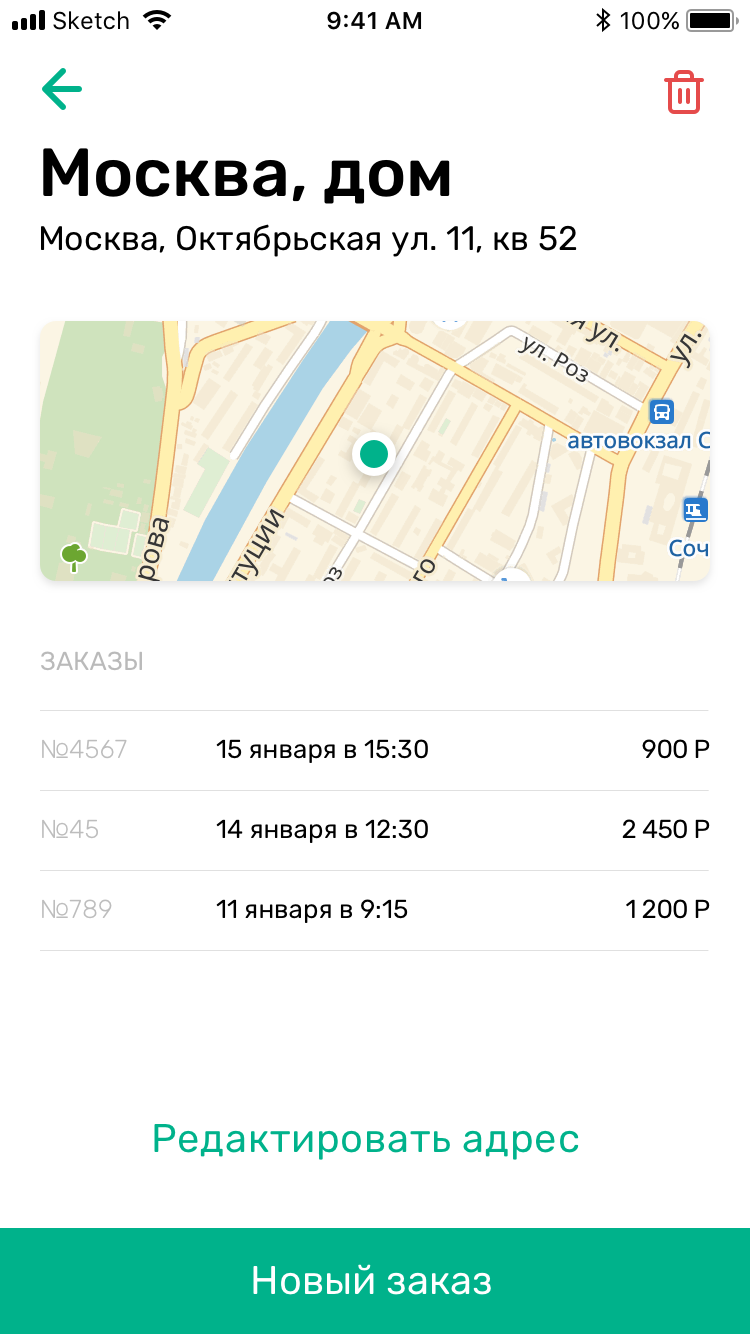Tap the battery icon in status bar
Viewport: 750px width, 1334px height.
pos(714,20)
